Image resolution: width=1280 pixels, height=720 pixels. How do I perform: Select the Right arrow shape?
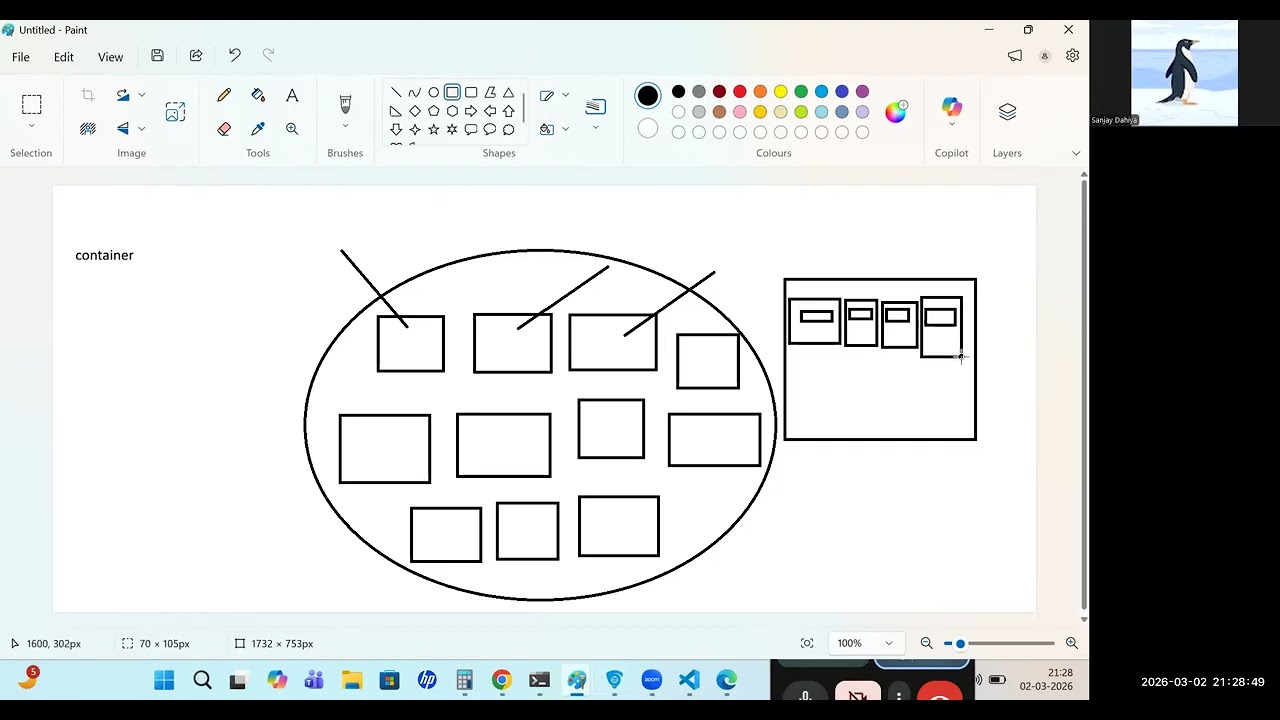pos(471,111)
